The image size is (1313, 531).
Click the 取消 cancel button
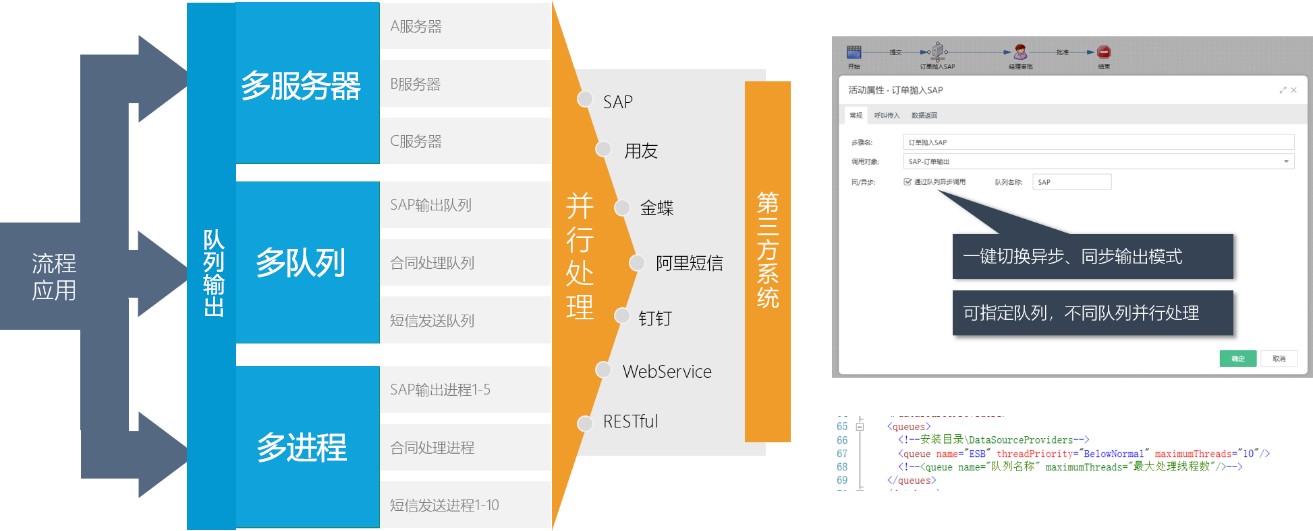tap(1279, 358)
